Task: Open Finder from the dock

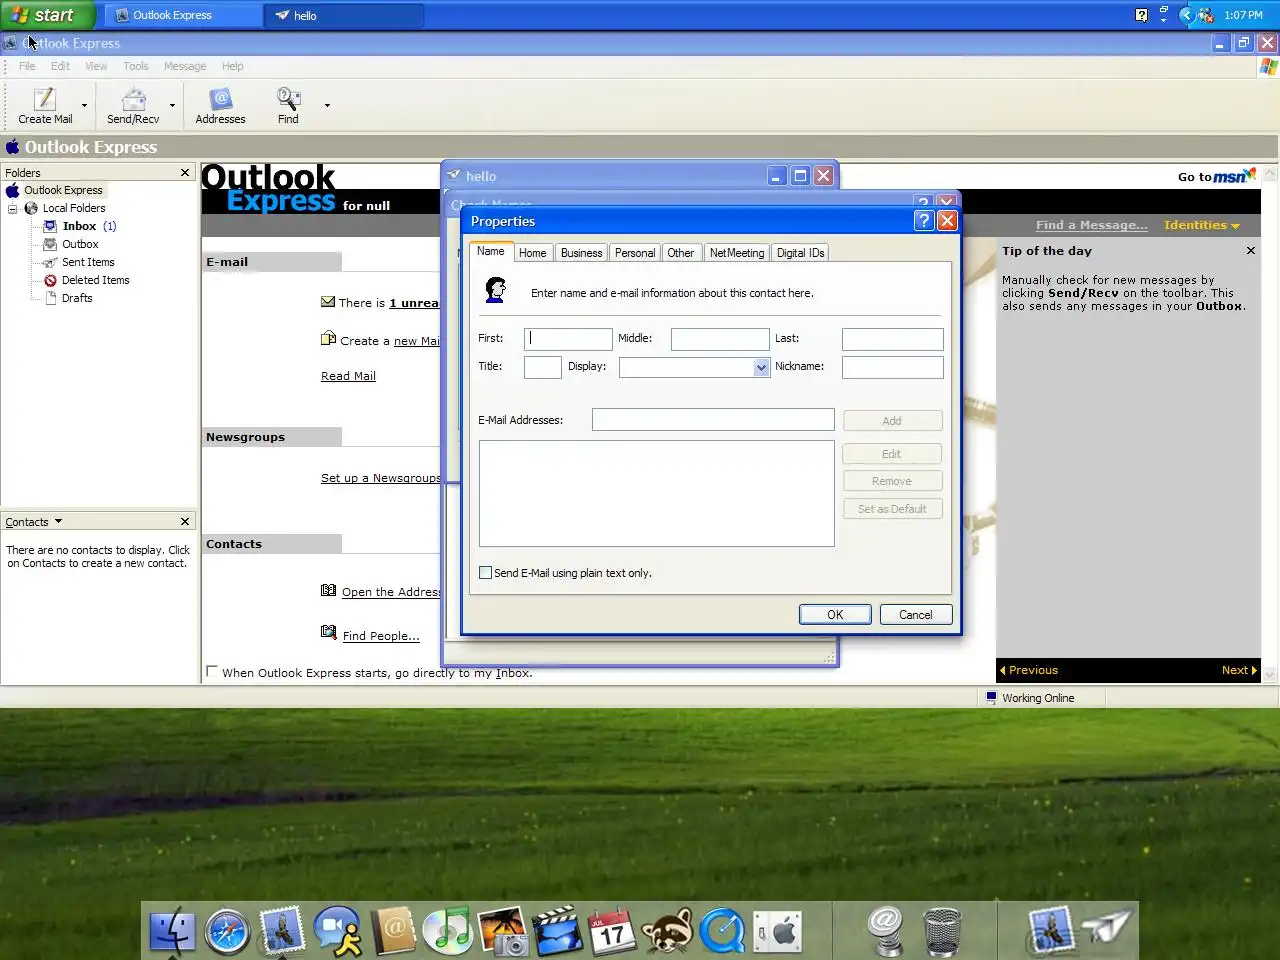Action: tap(173, 932)
